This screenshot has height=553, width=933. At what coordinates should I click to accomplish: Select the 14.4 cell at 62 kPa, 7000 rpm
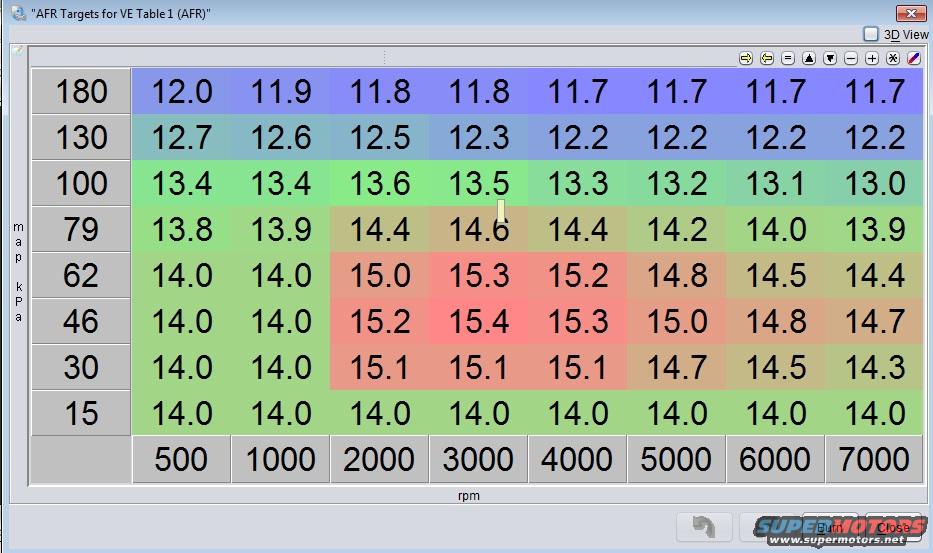[x=874, y=275]
